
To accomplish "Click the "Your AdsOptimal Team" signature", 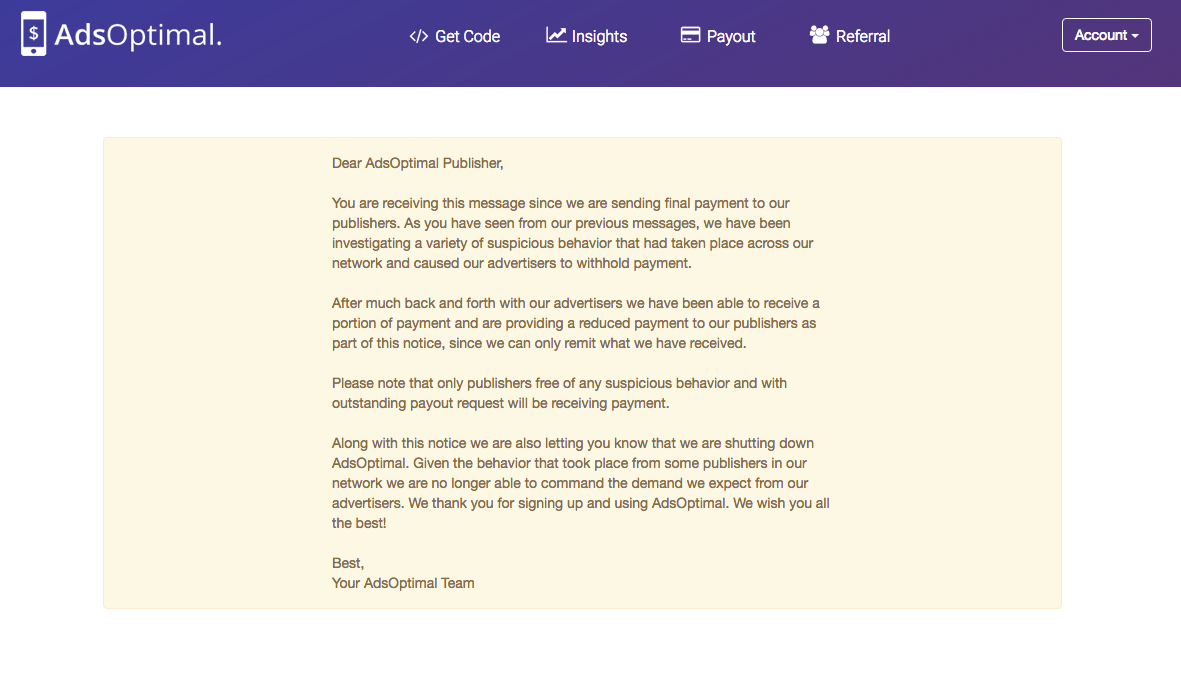I will [x=403, y=583].
